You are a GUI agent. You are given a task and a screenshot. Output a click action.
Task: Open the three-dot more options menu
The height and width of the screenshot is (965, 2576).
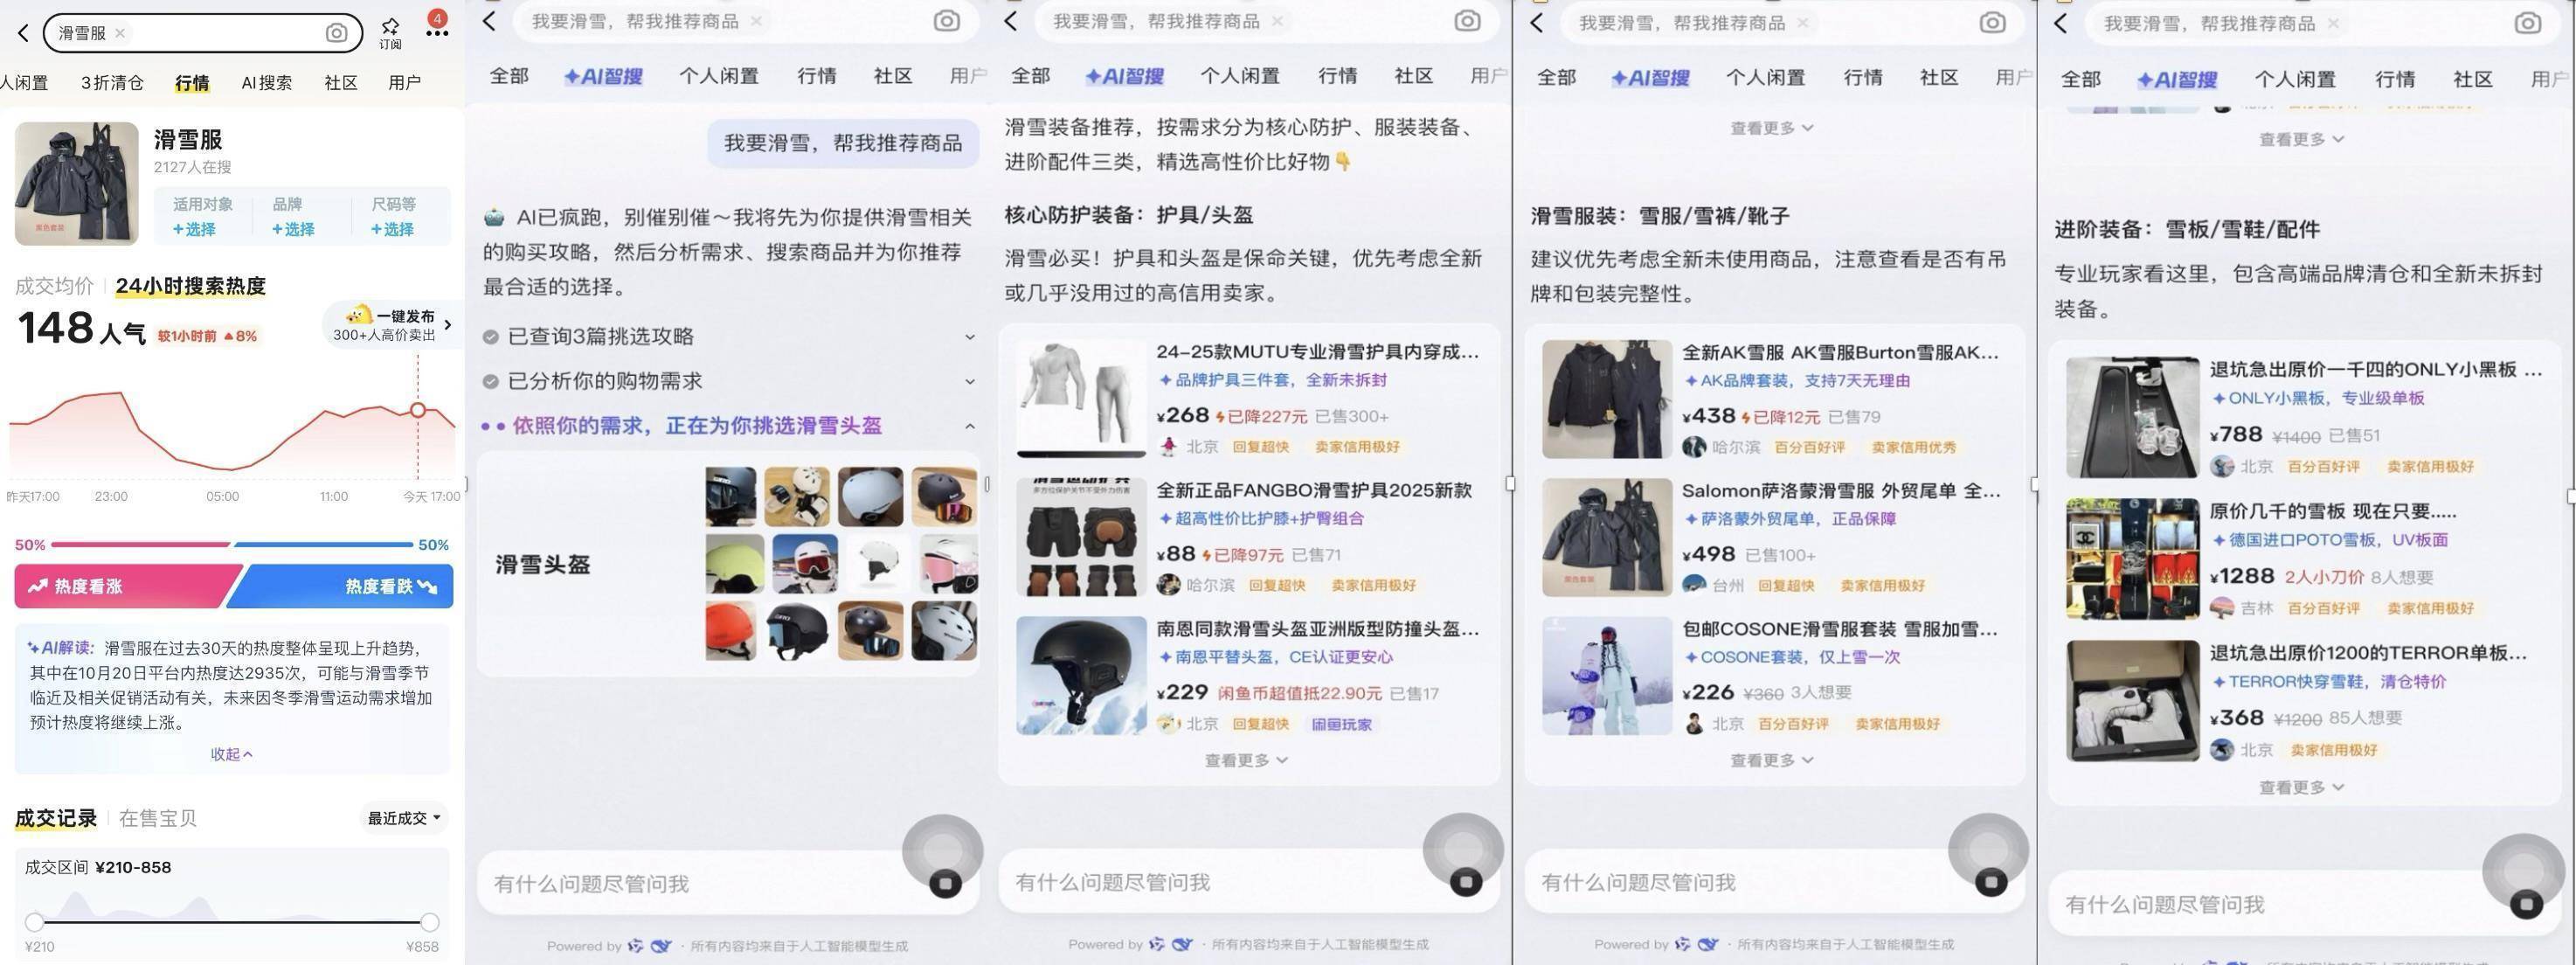437,33
